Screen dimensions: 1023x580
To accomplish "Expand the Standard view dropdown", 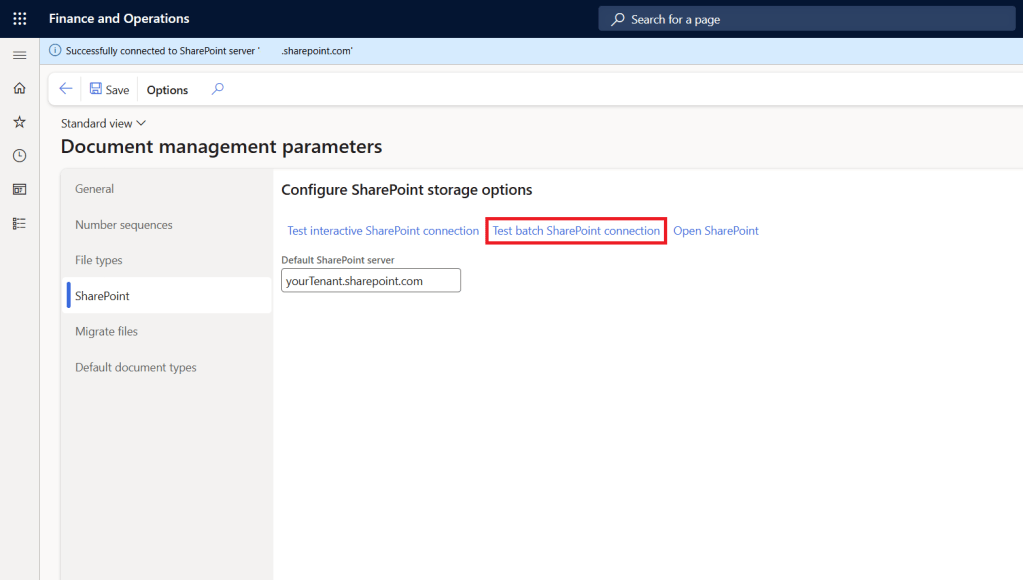I will (104, 123).
